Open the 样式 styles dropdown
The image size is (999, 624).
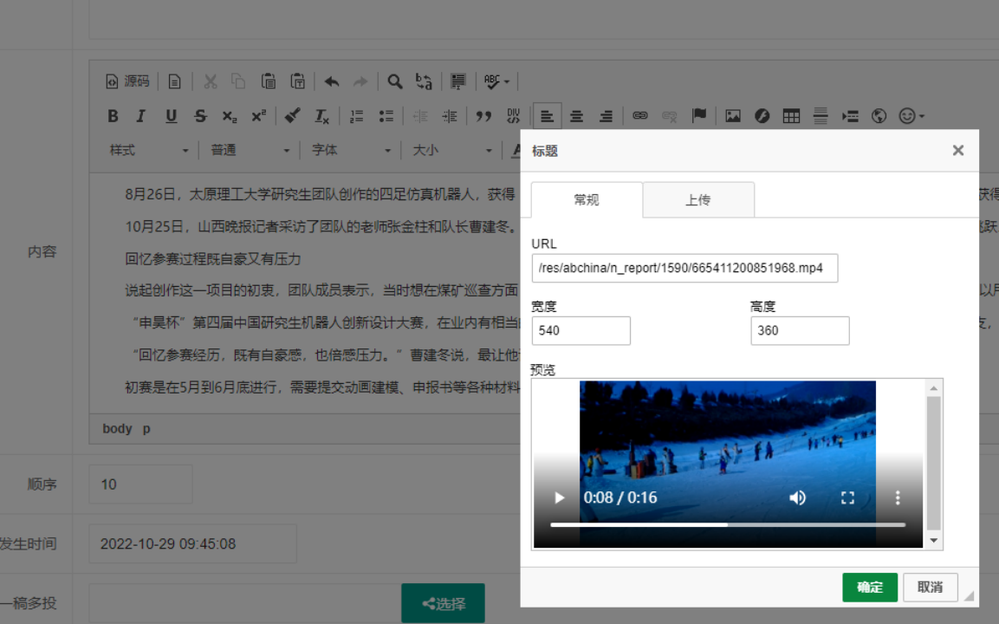point(148,150)
